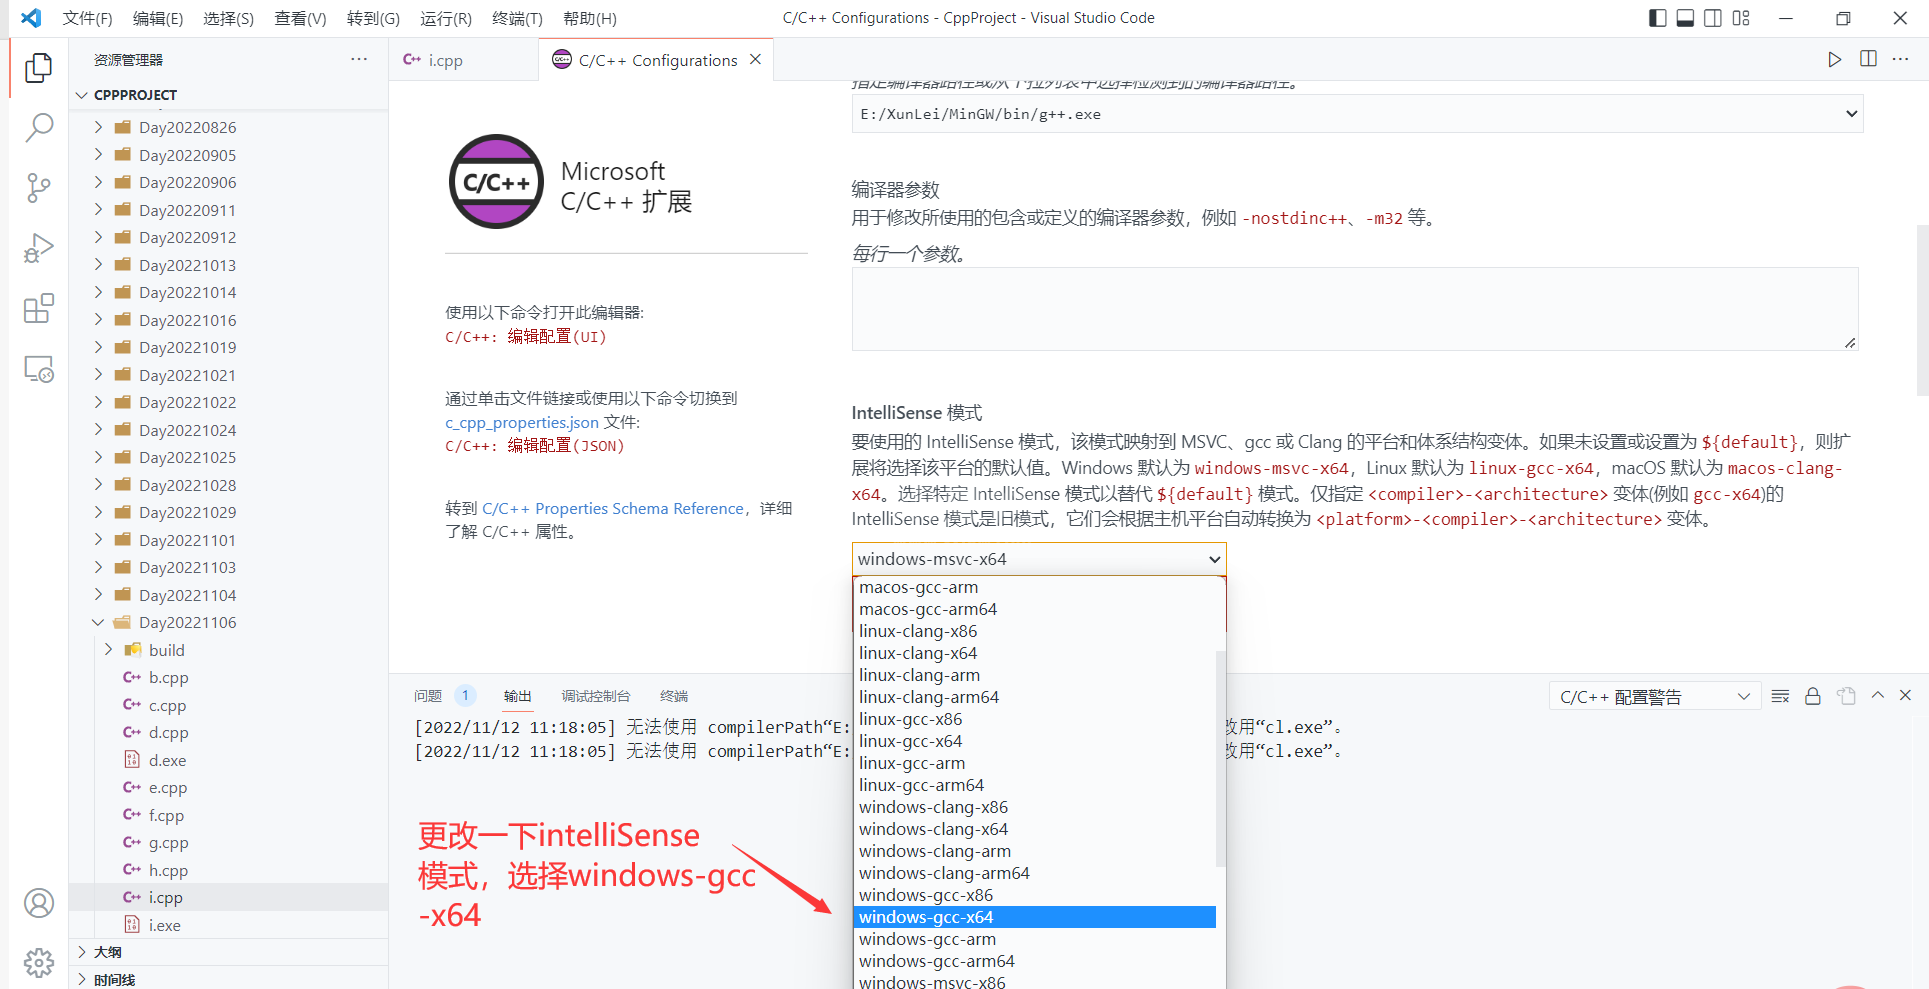Open the 文件(F) menu

[x=87, y=18]
